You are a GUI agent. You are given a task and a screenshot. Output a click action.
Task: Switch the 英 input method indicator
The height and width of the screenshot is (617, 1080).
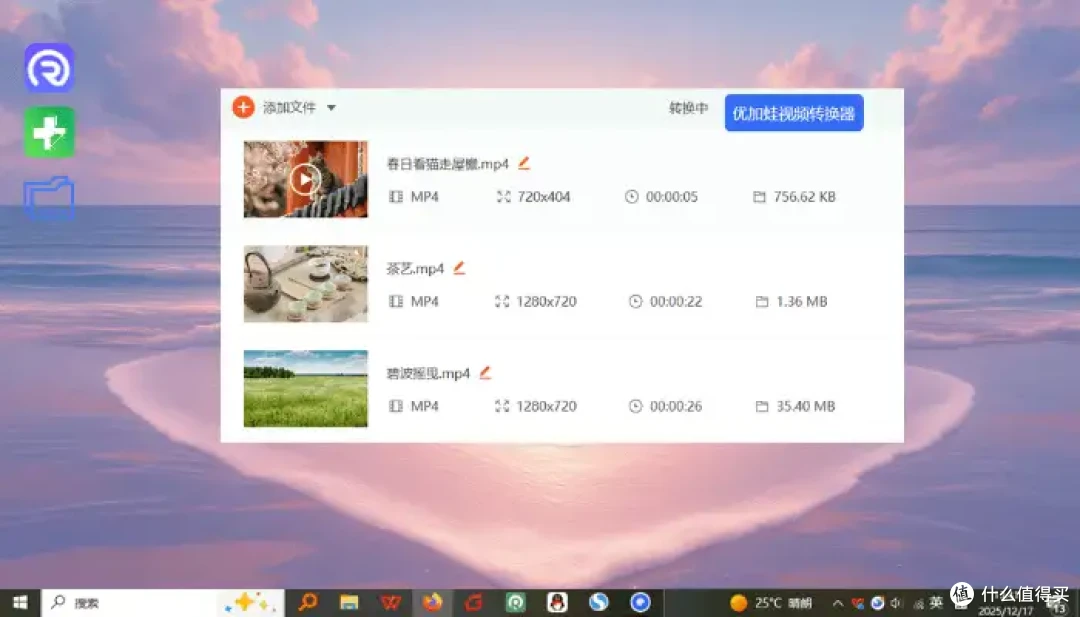(x=935, y=603)
